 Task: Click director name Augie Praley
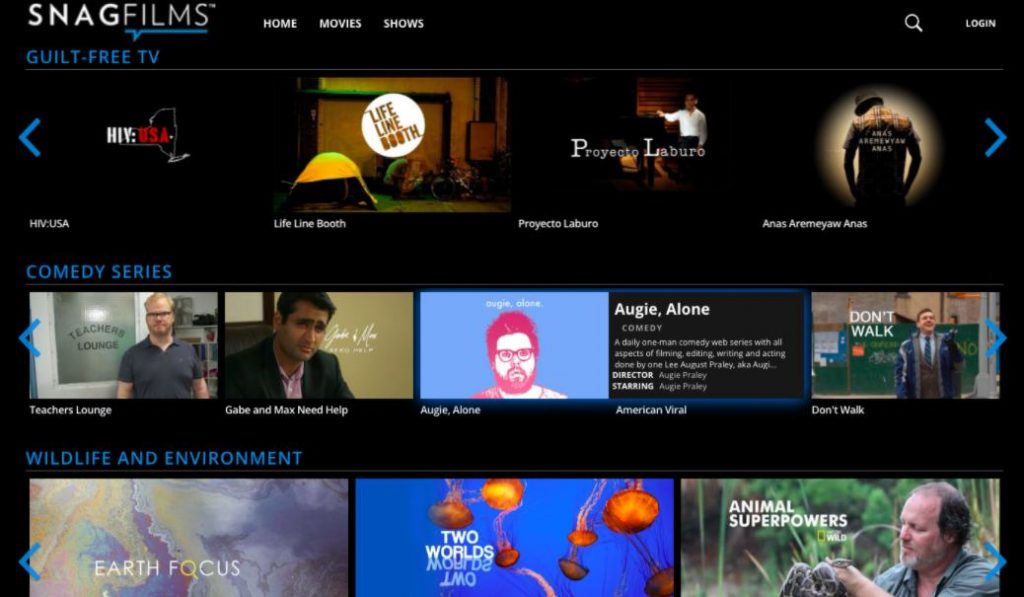click(682, 376)
